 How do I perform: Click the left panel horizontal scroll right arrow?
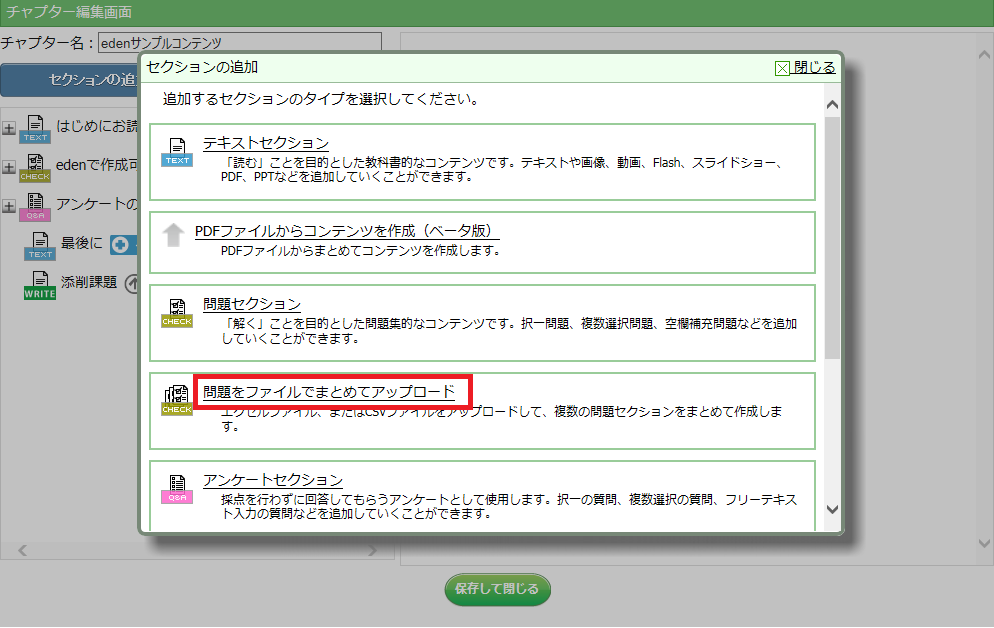372,550
